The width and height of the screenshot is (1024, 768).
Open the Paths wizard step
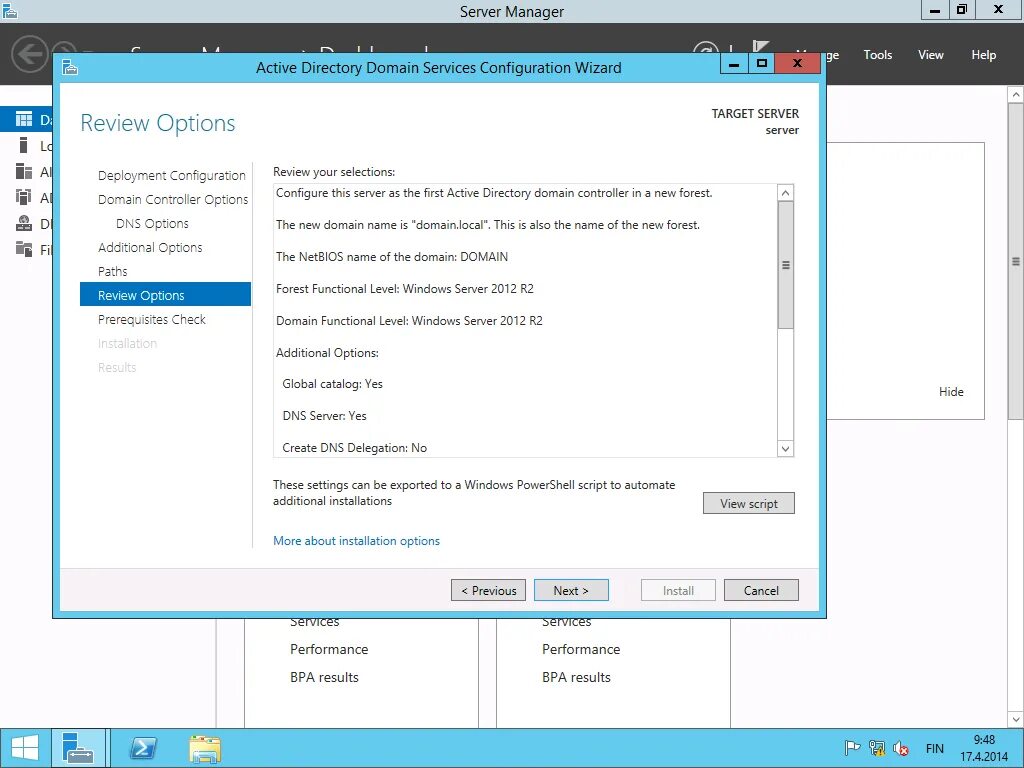[112, 271]
